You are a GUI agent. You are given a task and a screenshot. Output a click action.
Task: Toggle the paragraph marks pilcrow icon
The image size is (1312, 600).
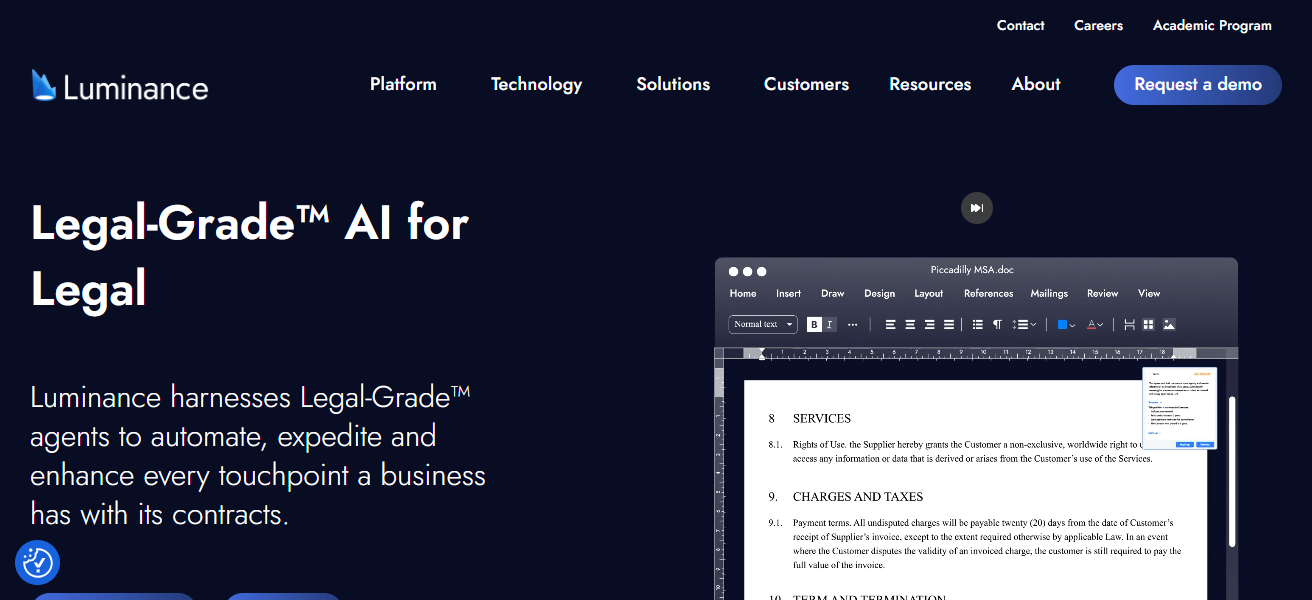tap(997, 324)
